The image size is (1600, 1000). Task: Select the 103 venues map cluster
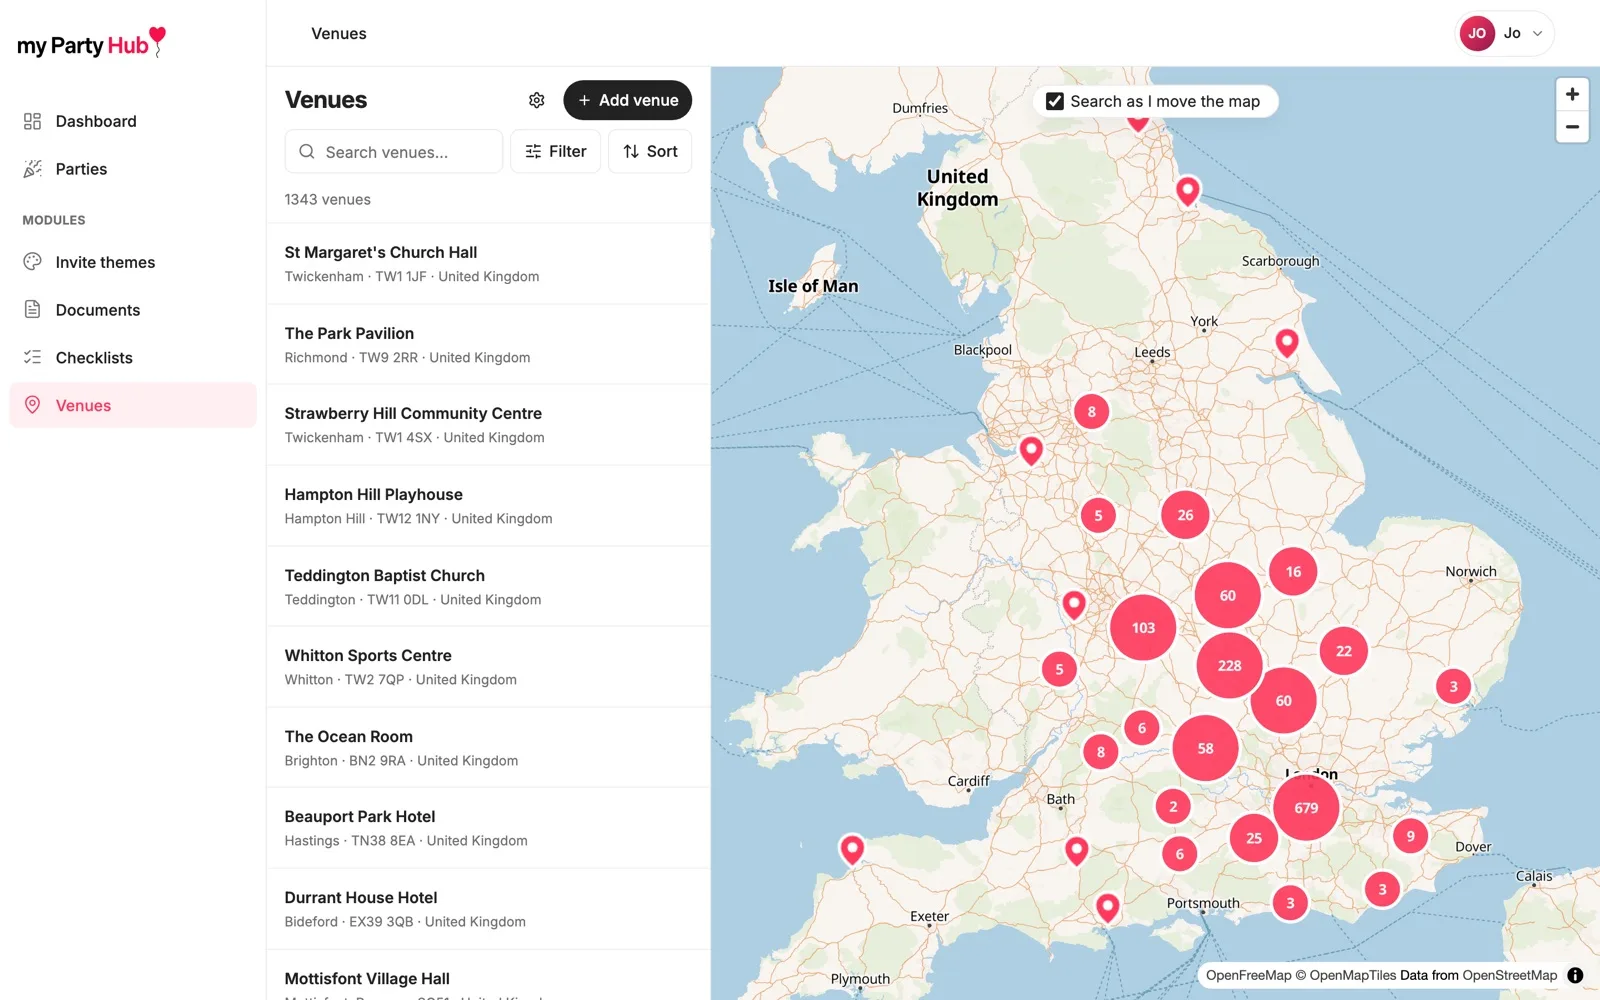(x=1143, y=628)
